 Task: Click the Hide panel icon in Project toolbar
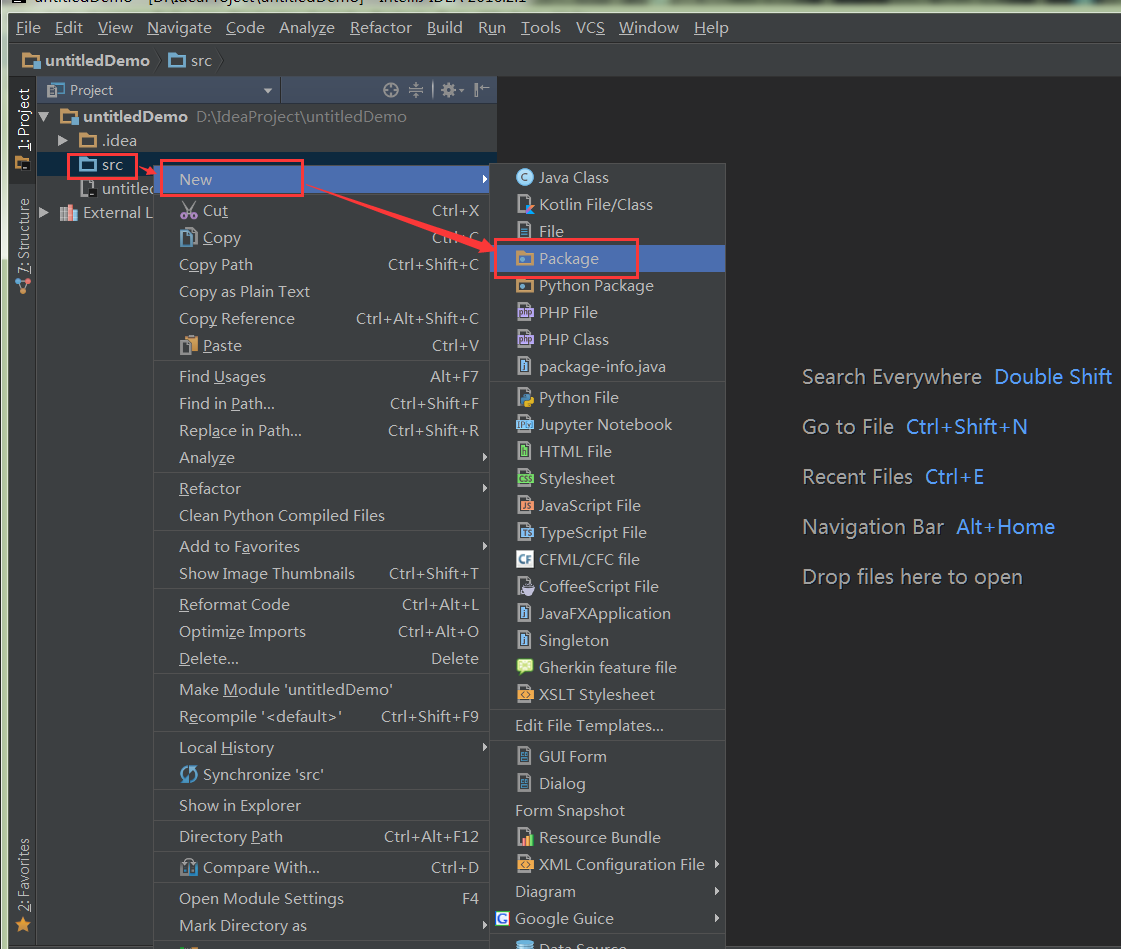481,90
